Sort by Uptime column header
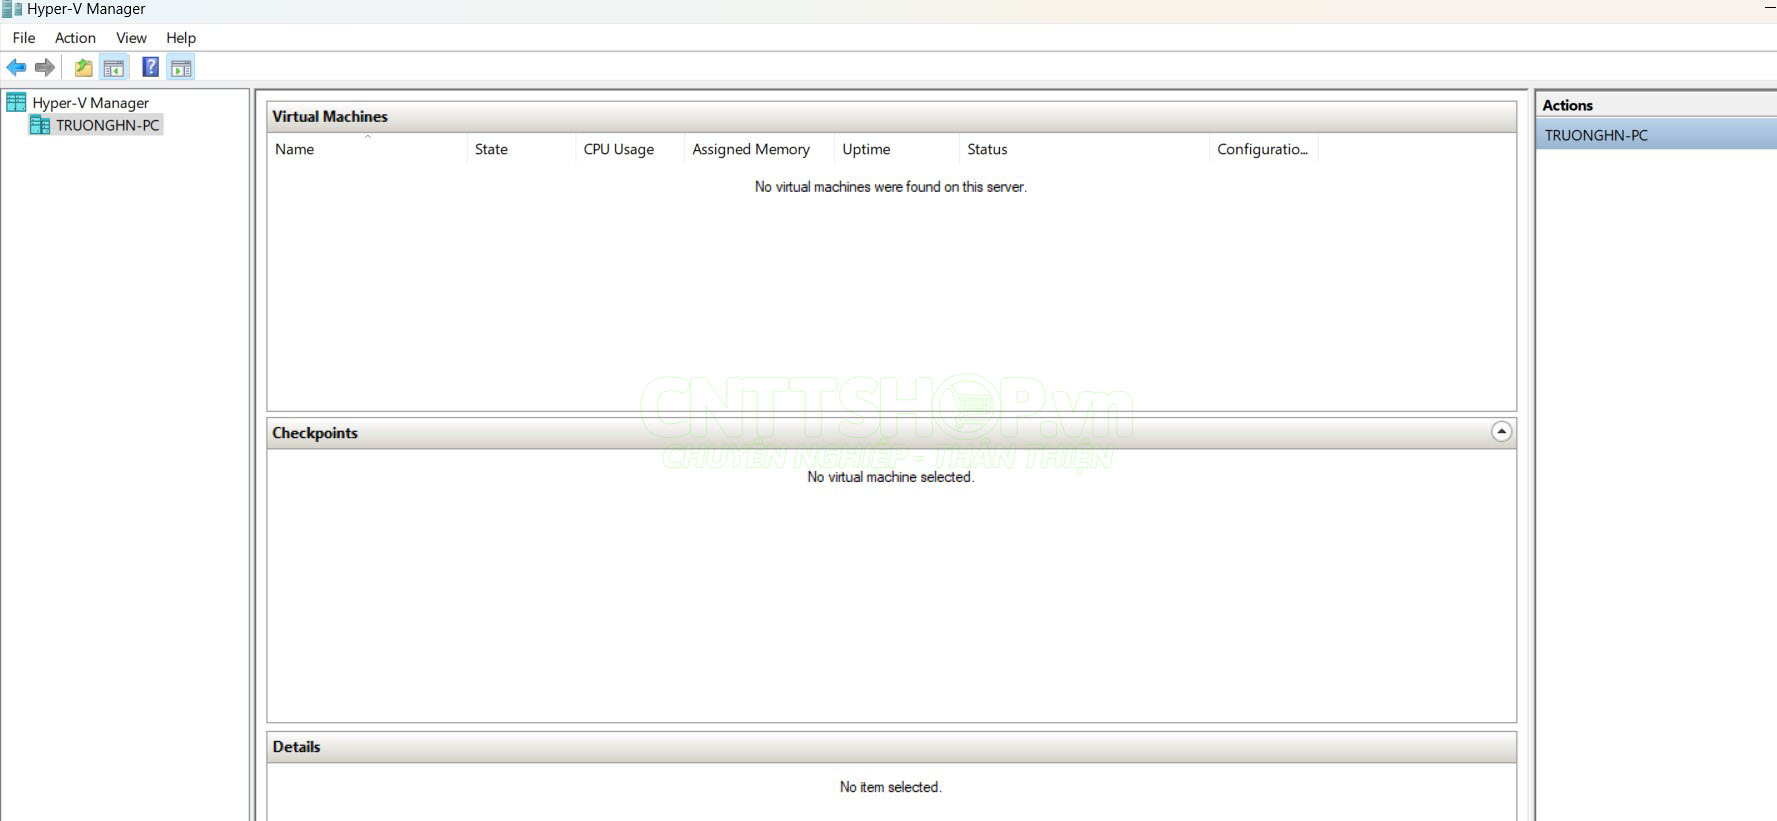Screen dimensions: 1777x821 (896, 149)
